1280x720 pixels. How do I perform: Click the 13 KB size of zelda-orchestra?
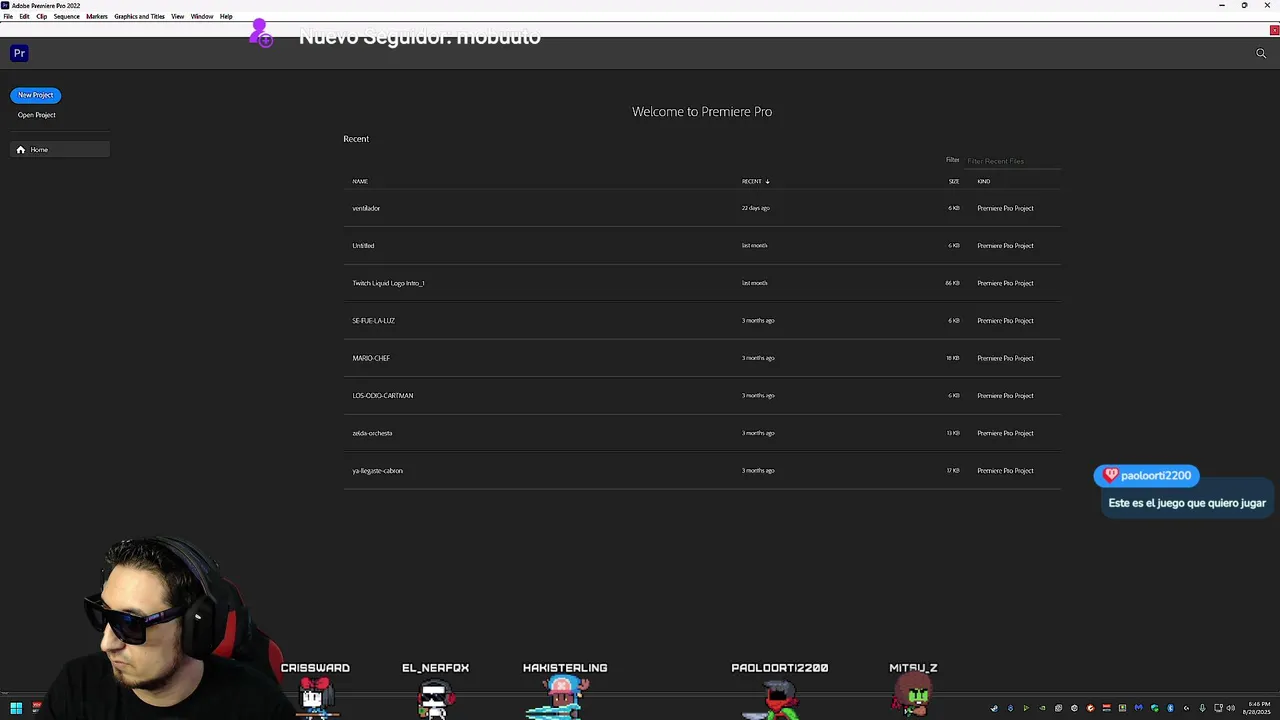(953, 433)
